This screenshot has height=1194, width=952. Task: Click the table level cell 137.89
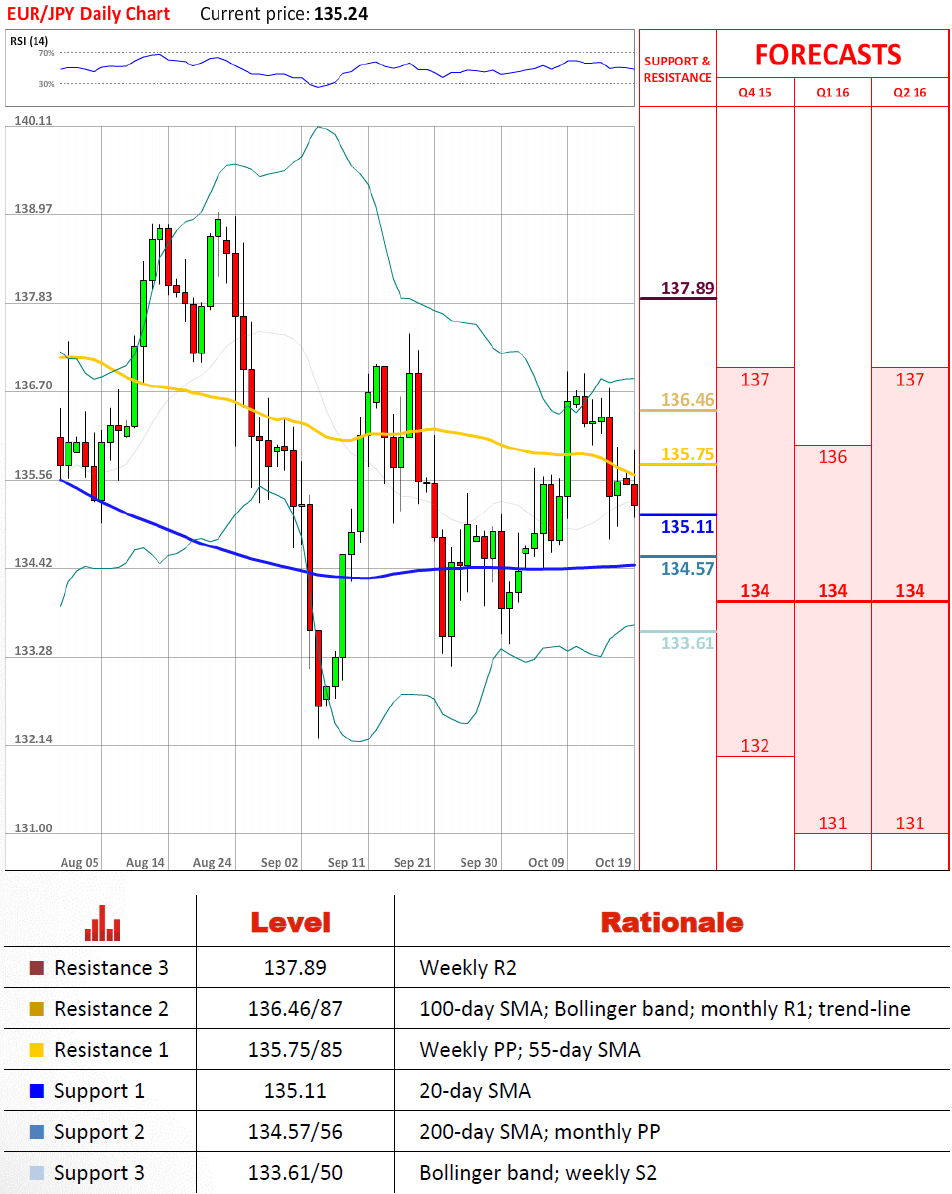pos(295,968)
